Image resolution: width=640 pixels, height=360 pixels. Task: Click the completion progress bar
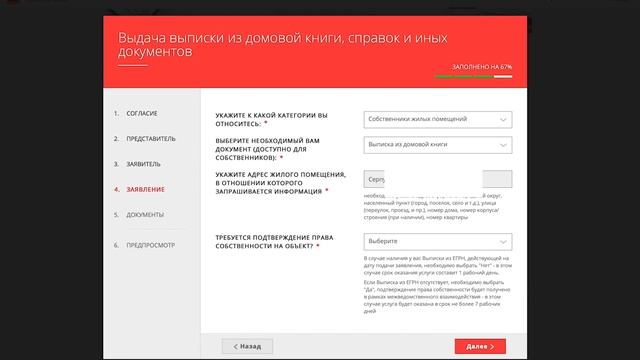(473, 76)
